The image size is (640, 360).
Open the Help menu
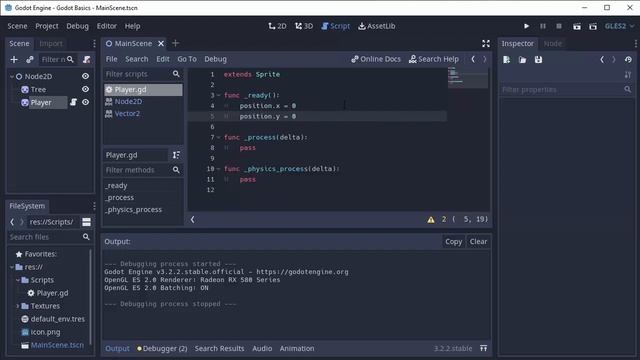[132, 26]
